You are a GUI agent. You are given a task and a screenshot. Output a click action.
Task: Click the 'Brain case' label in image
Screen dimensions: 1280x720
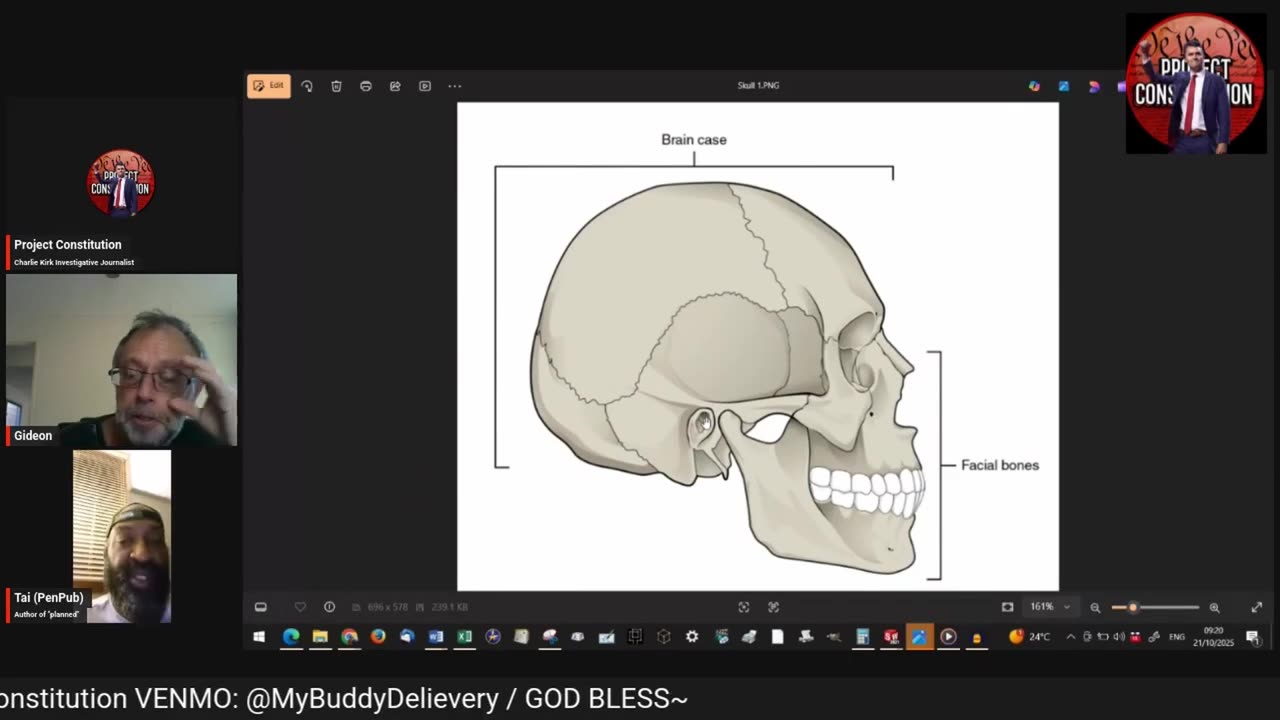pyautogui.click(x=694, y=140)
